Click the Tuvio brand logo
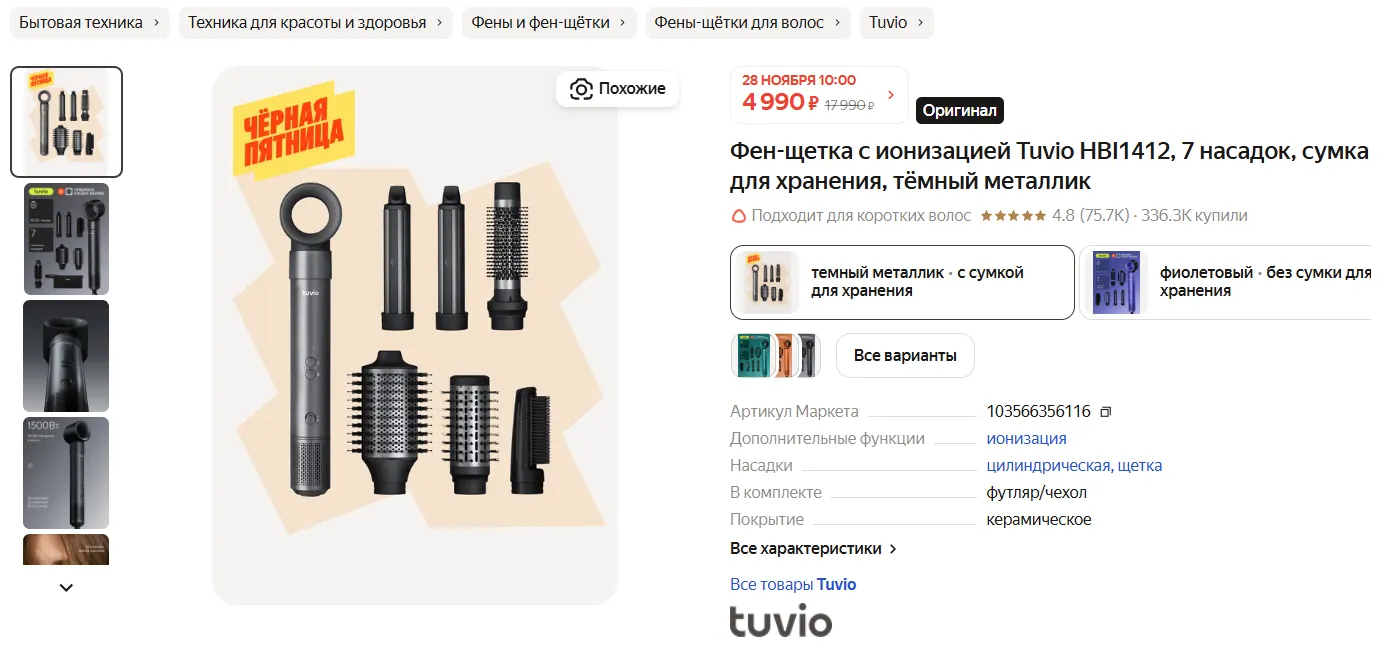Screen dimensions: 1391x652 coord(780,621)
